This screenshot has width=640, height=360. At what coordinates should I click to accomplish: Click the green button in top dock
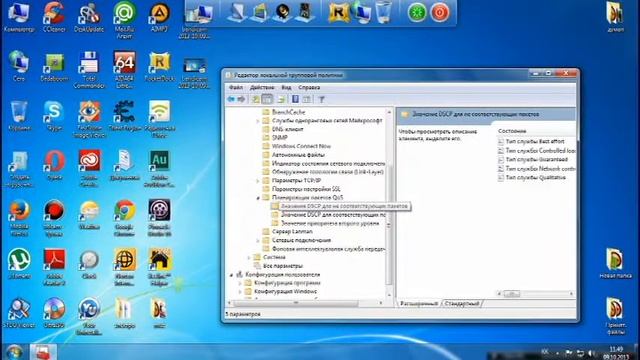coord(417,12)
